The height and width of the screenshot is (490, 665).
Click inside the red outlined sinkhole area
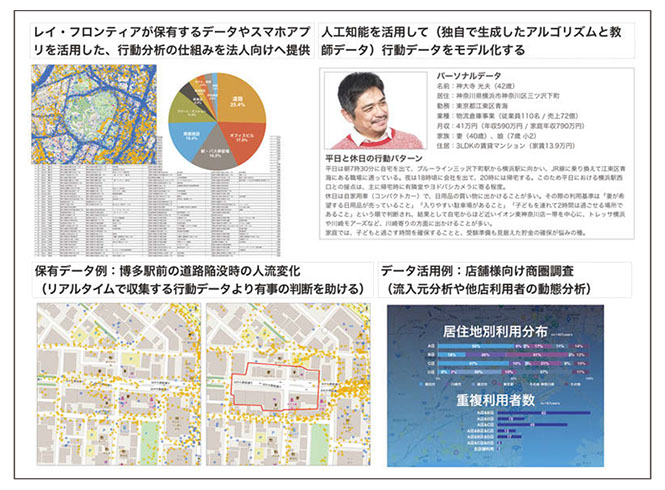pyautogui.click(x=275, y=386)
